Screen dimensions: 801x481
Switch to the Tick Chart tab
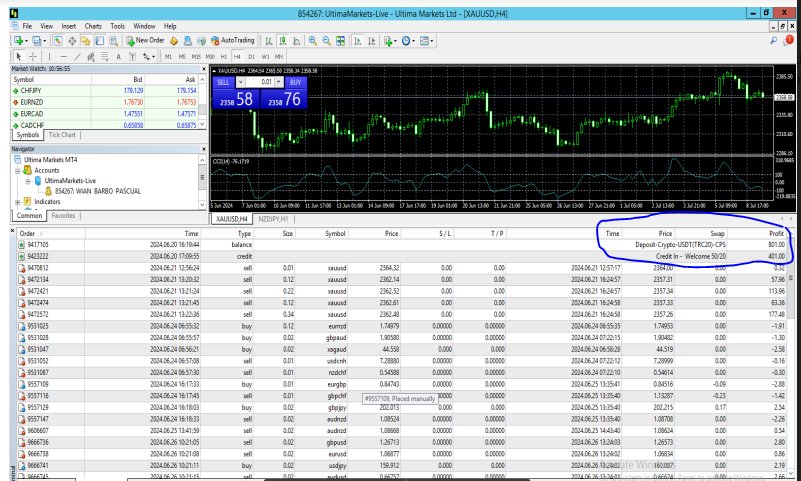point(62,135)
